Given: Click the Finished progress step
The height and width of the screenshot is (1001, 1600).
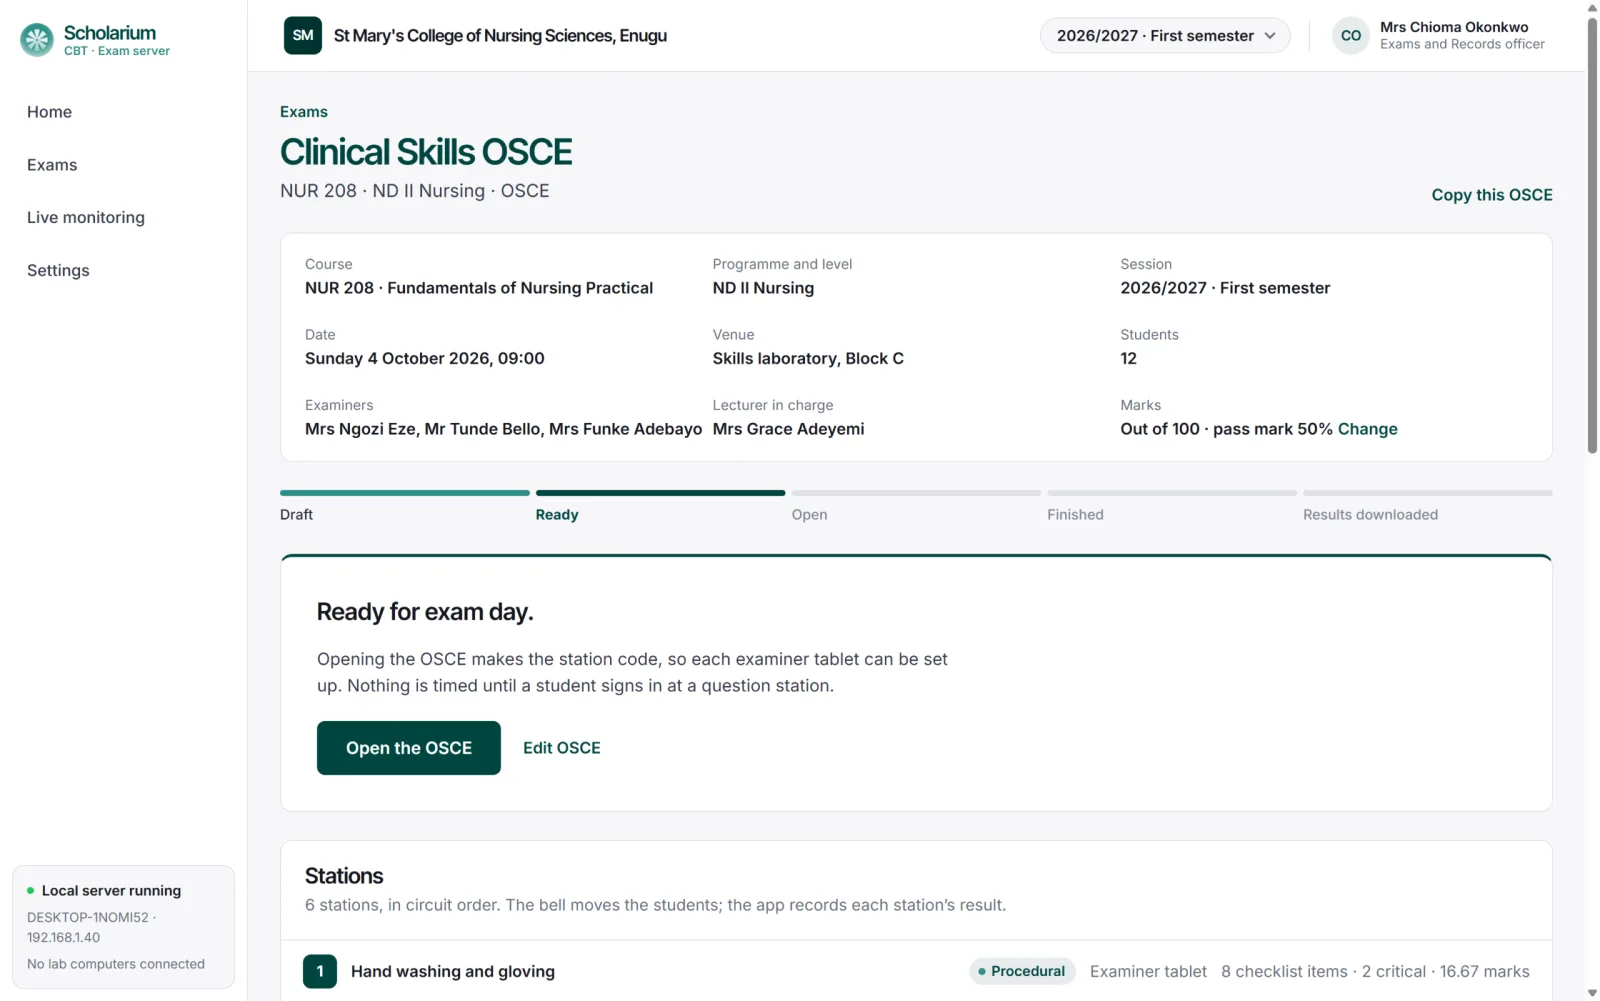Looking at the screenshot, I should [1172, 506].
